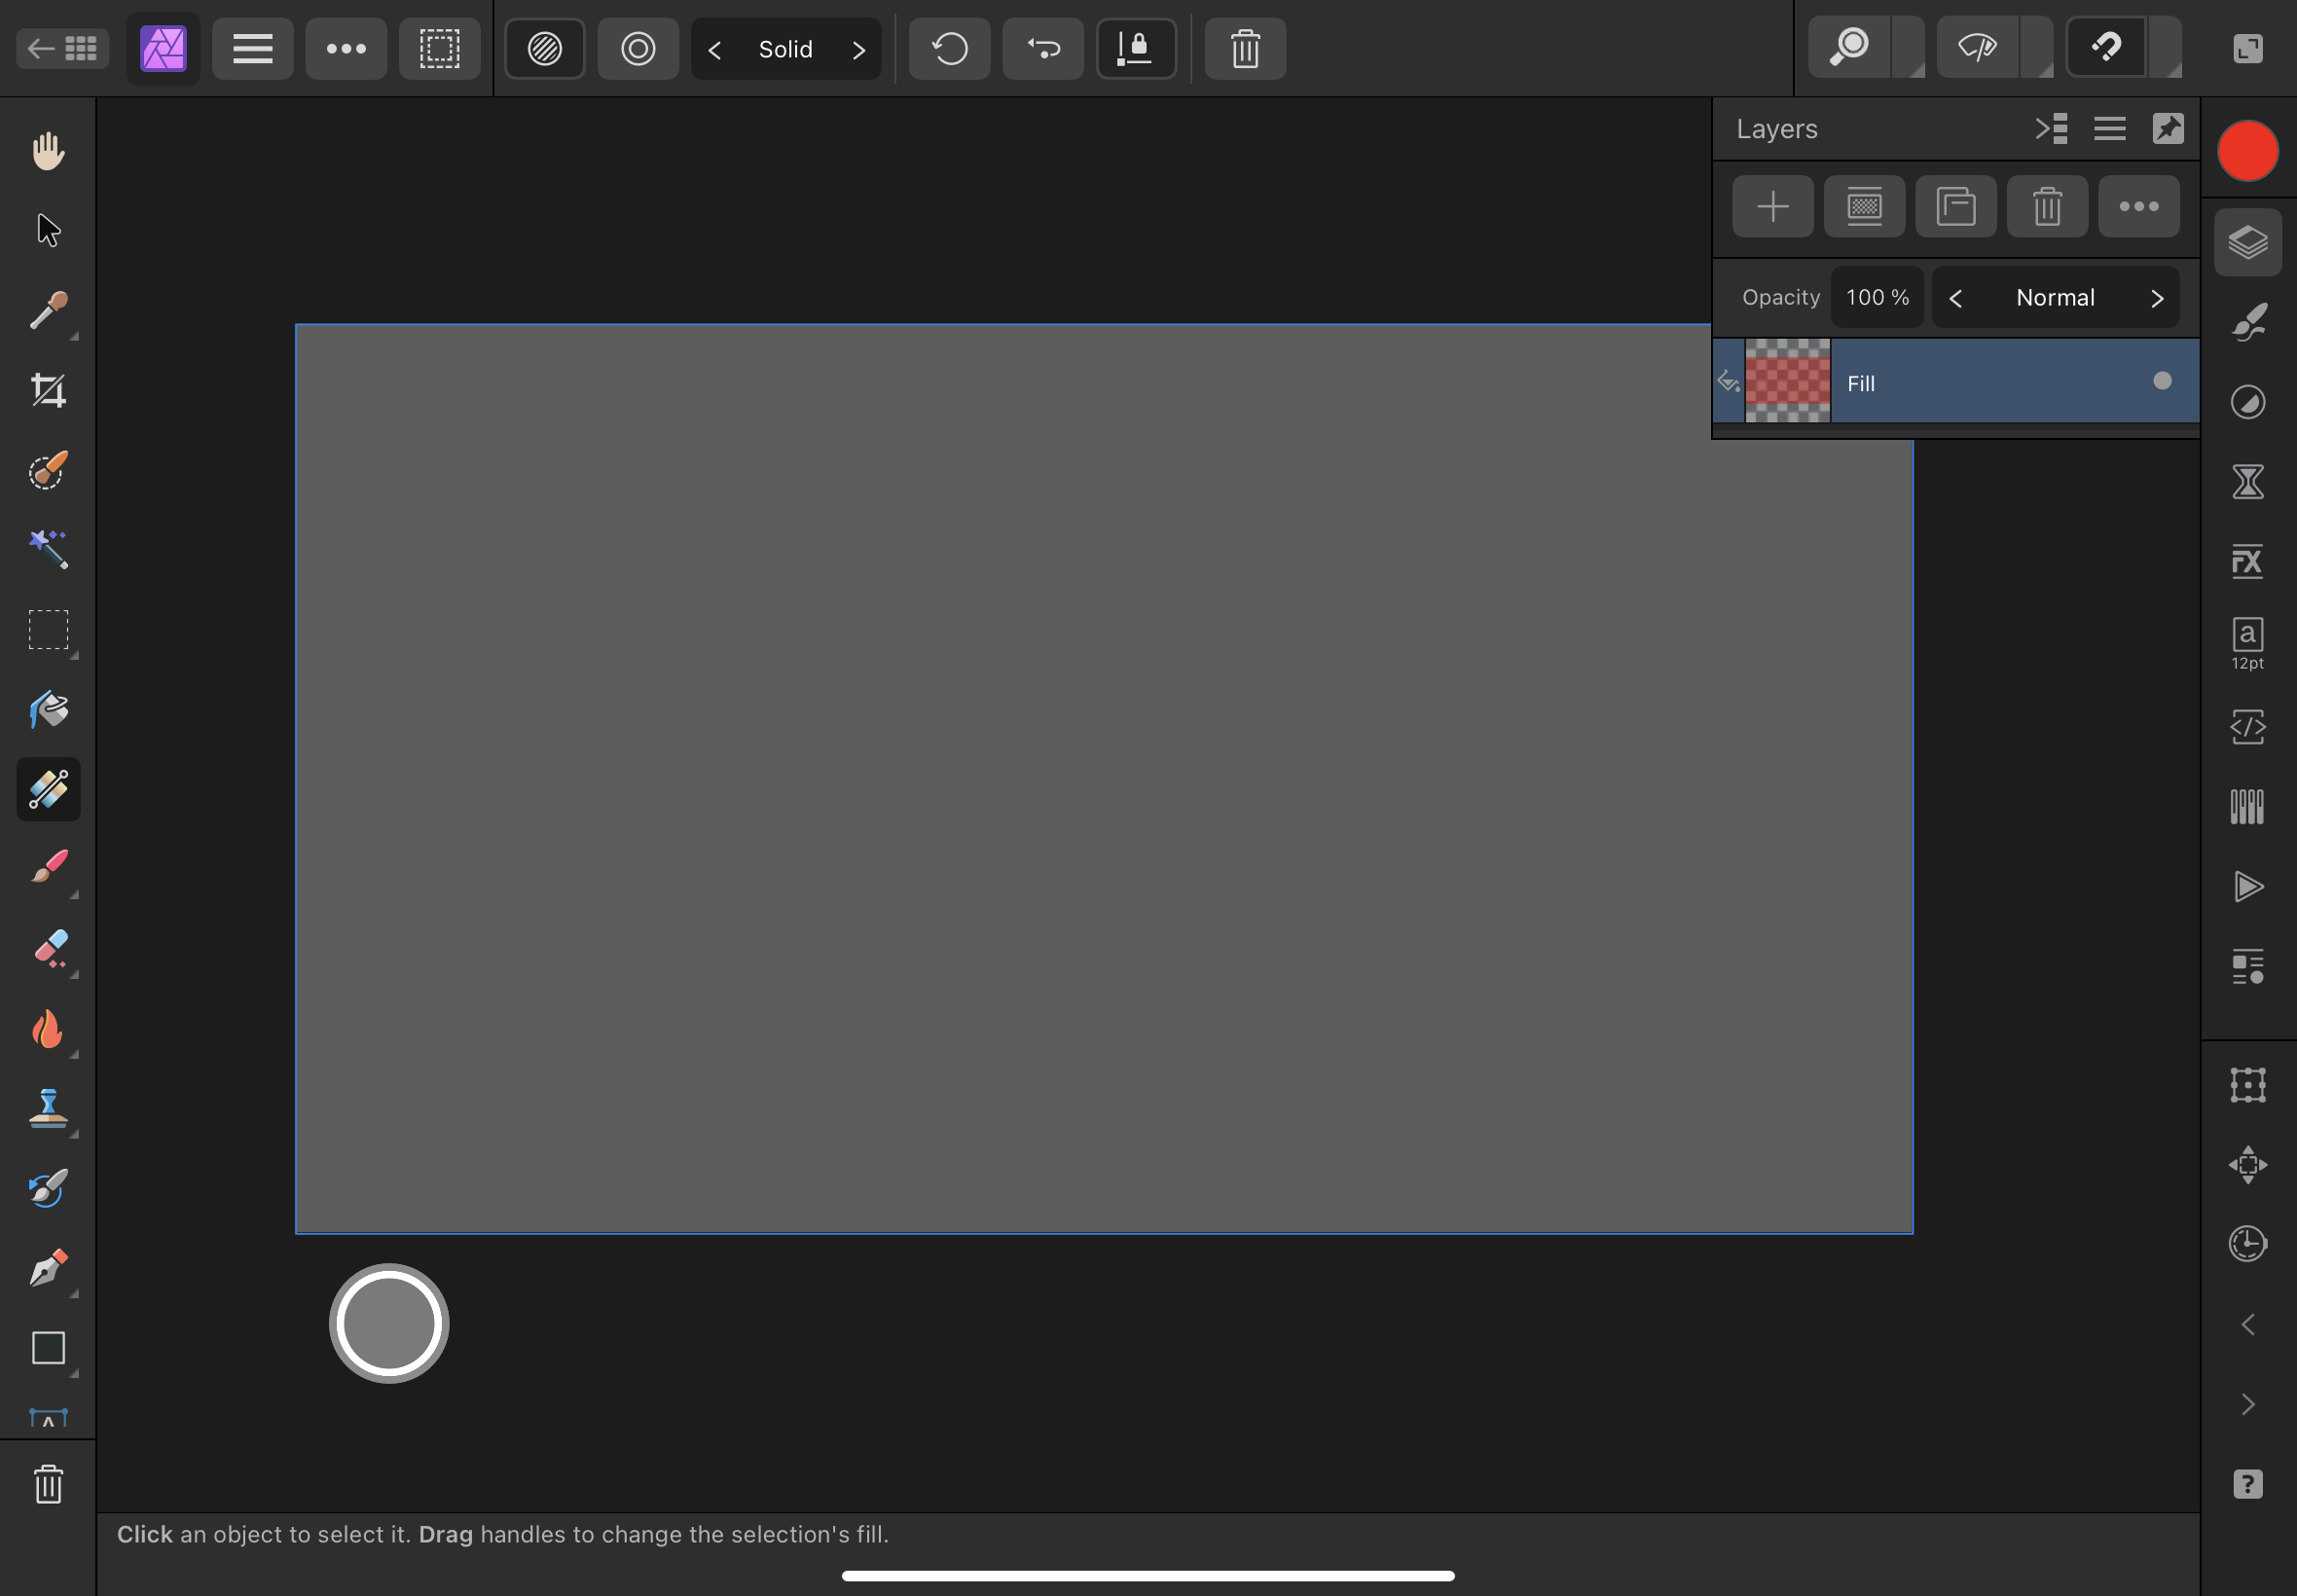Switch to previous blend mode before Normal
This screenshot has width=2297, height=1596.
point(1955,298)
